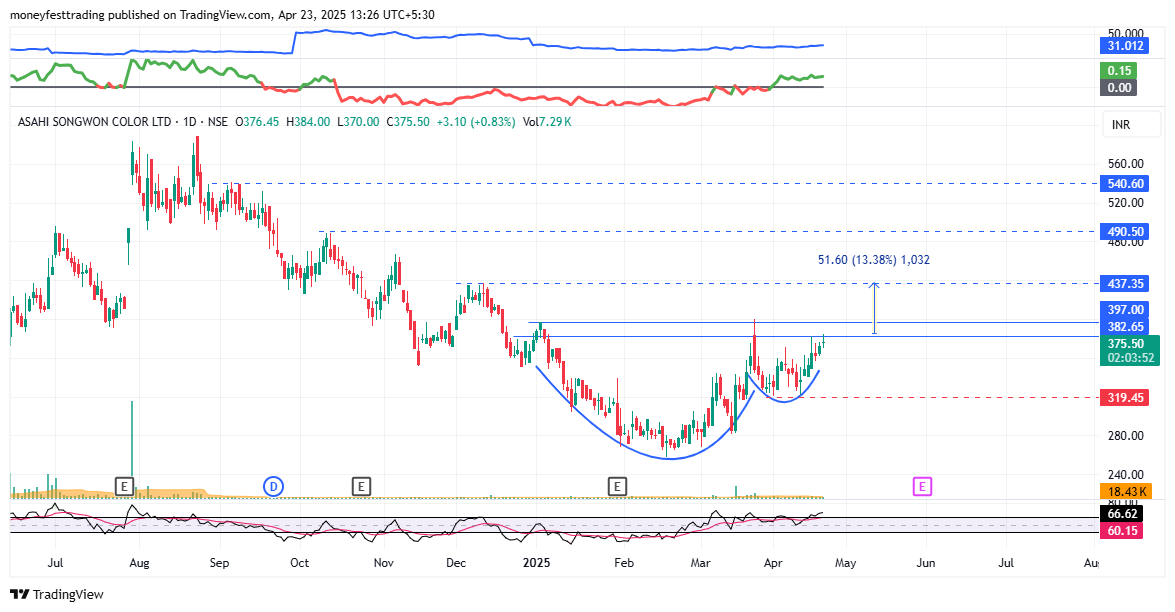The image size is (1175, 612).
Task: Click the earnings E marker near late October
Action: tap(361, 487)
